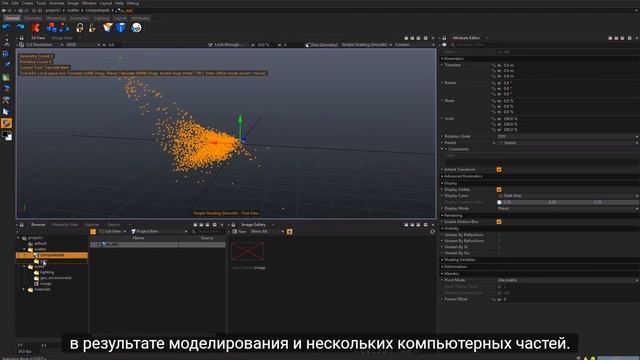Click the red-blue combine cubes shelf icon
Image resolution: width=640 pixels, height=360 pixels.
pyautogui.click(x=51, y=27)
